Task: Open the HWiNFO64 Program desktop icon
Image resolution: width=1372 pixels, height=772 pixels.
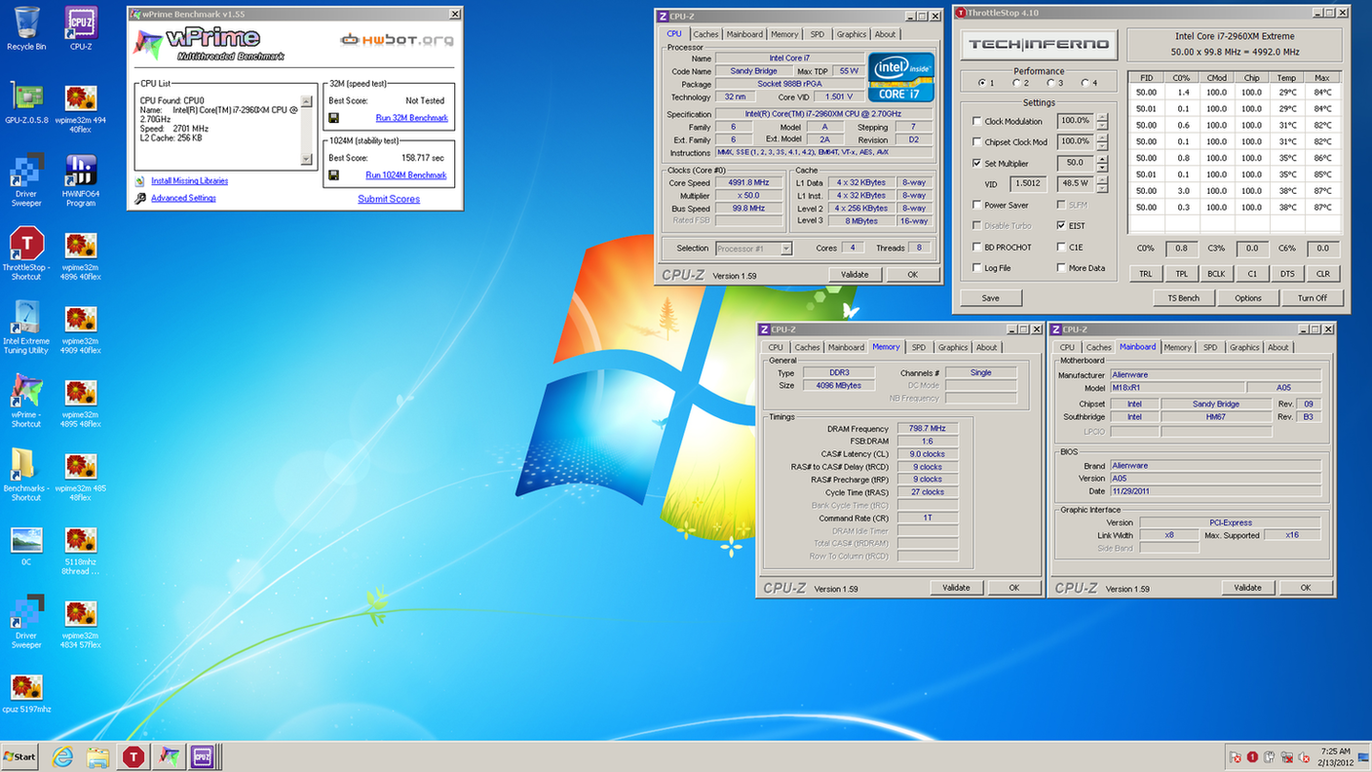Action: tap(81, 180)
